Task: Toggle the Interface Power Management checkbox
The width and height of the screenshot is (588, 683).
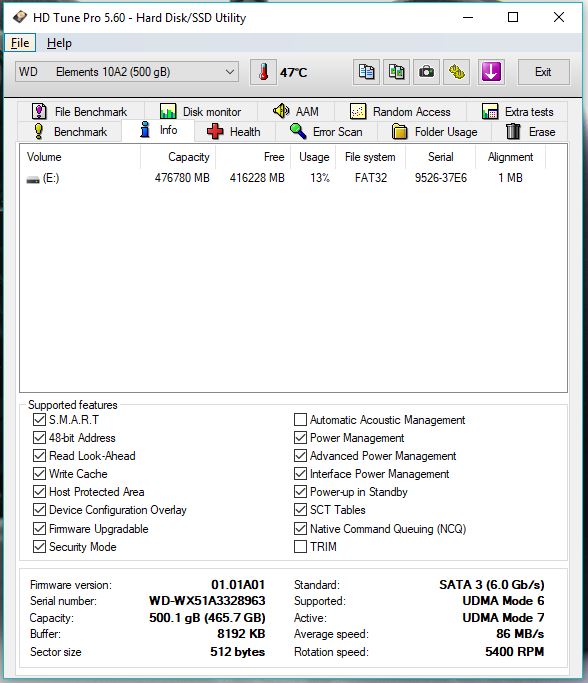Action: click(301, 473)
